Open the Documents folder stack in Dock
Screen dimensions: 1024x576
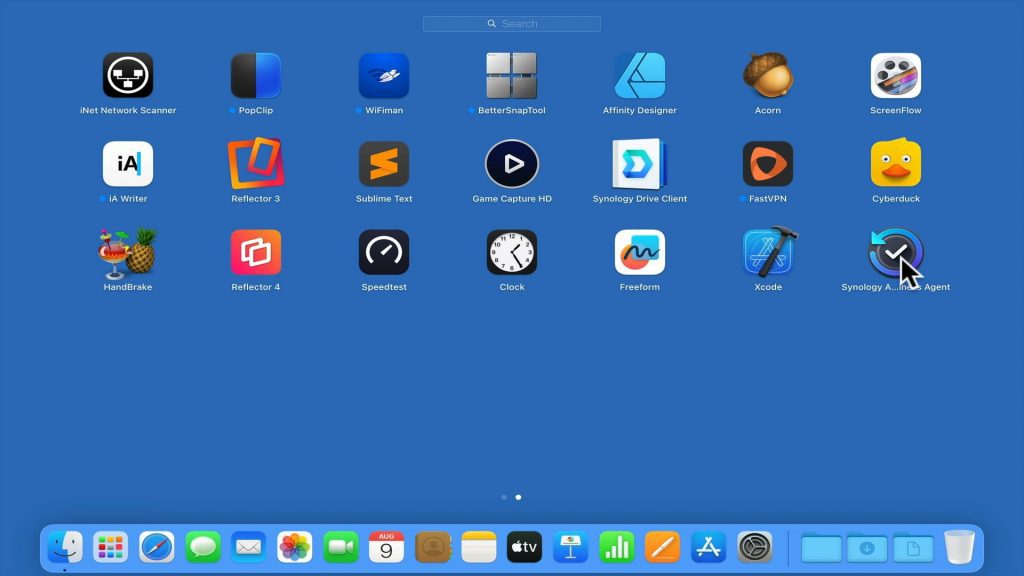[913, 549]
